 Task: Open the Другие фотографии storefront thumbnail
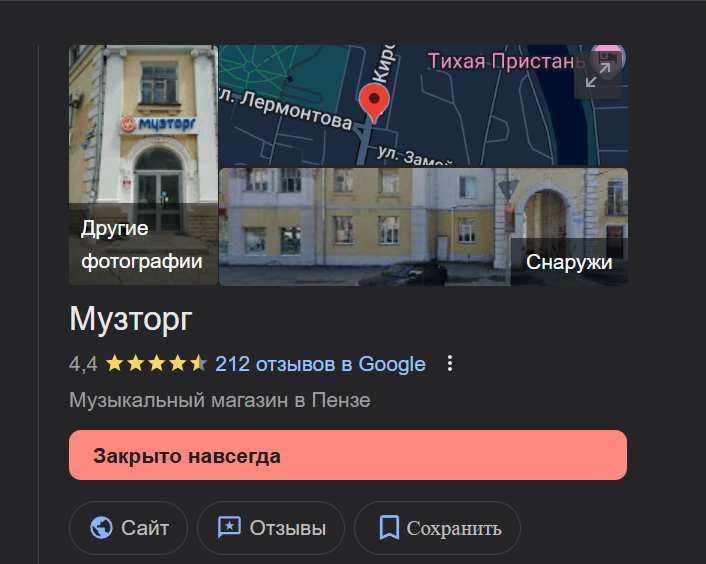click(144, 165)
